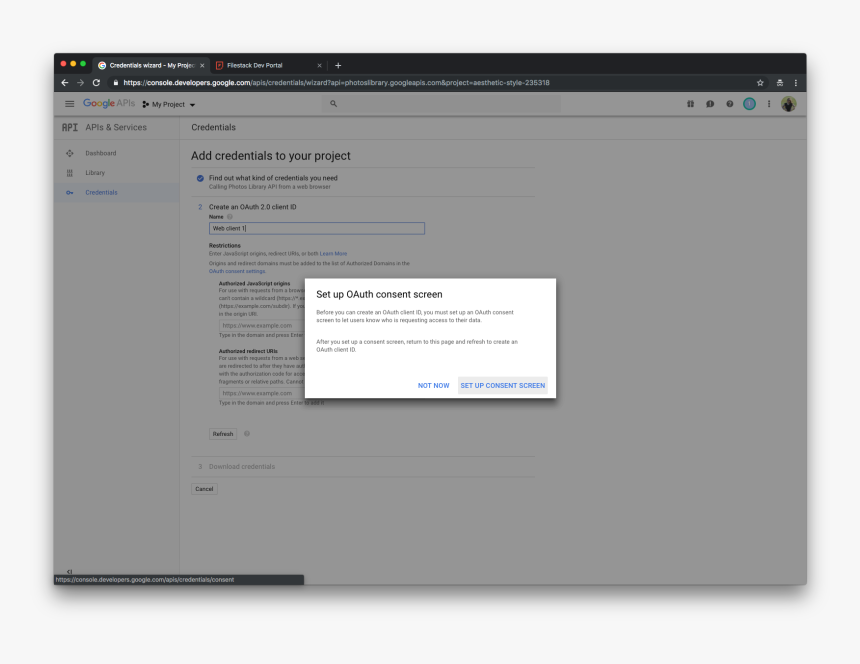
Task: Switch to Filestack Dev Portal tab
Action: point(269,65)
